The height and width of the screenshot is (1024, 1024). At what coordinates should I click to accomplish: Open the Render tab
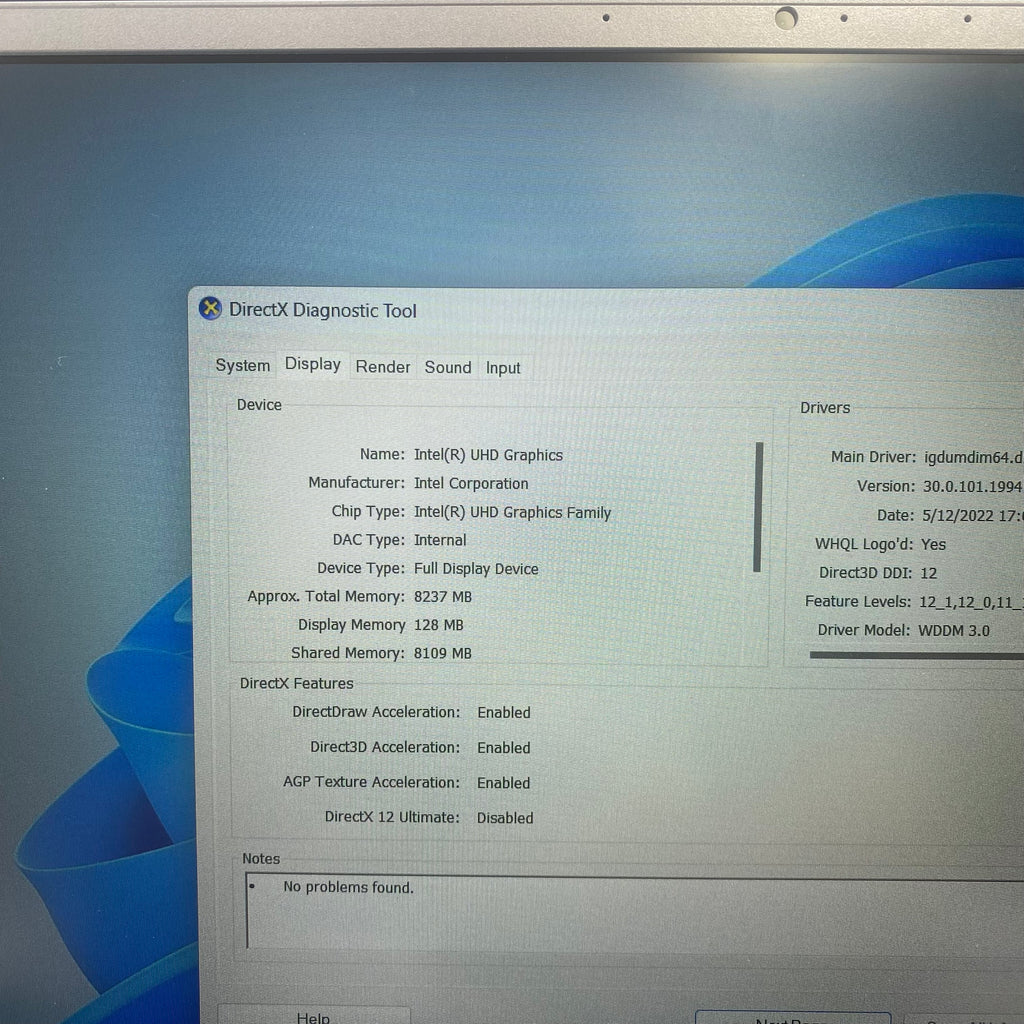pos(383,367)
